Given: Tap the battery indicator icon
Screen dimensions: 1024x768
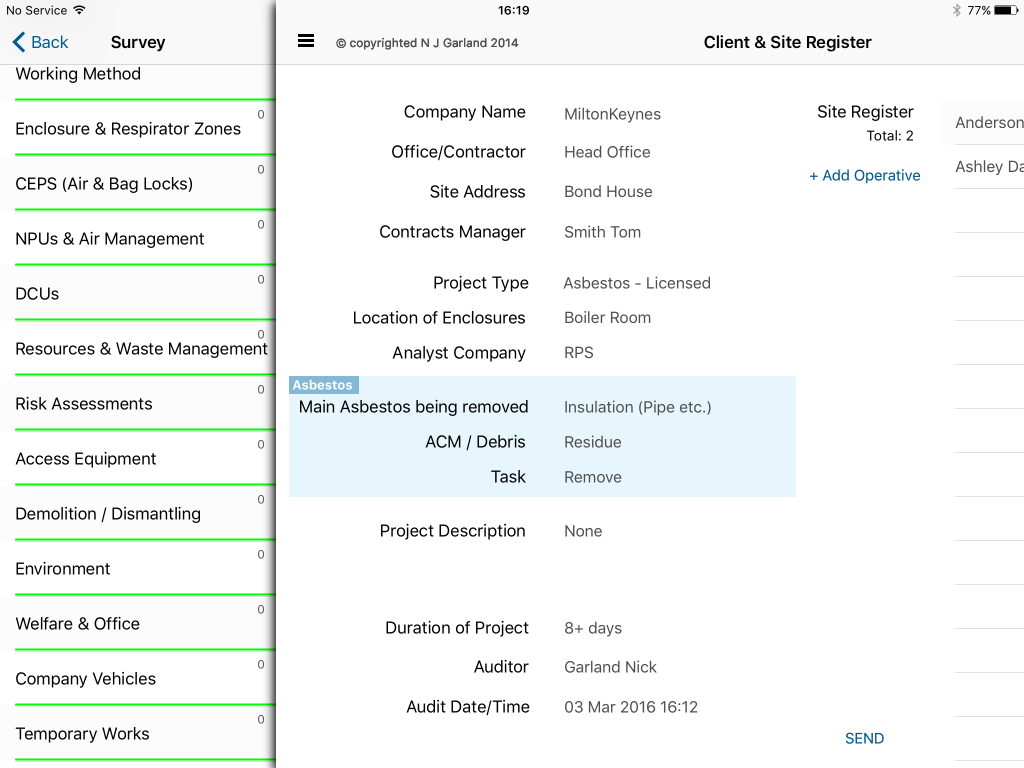Looking at the screenshot, I should coord(1006,10).
